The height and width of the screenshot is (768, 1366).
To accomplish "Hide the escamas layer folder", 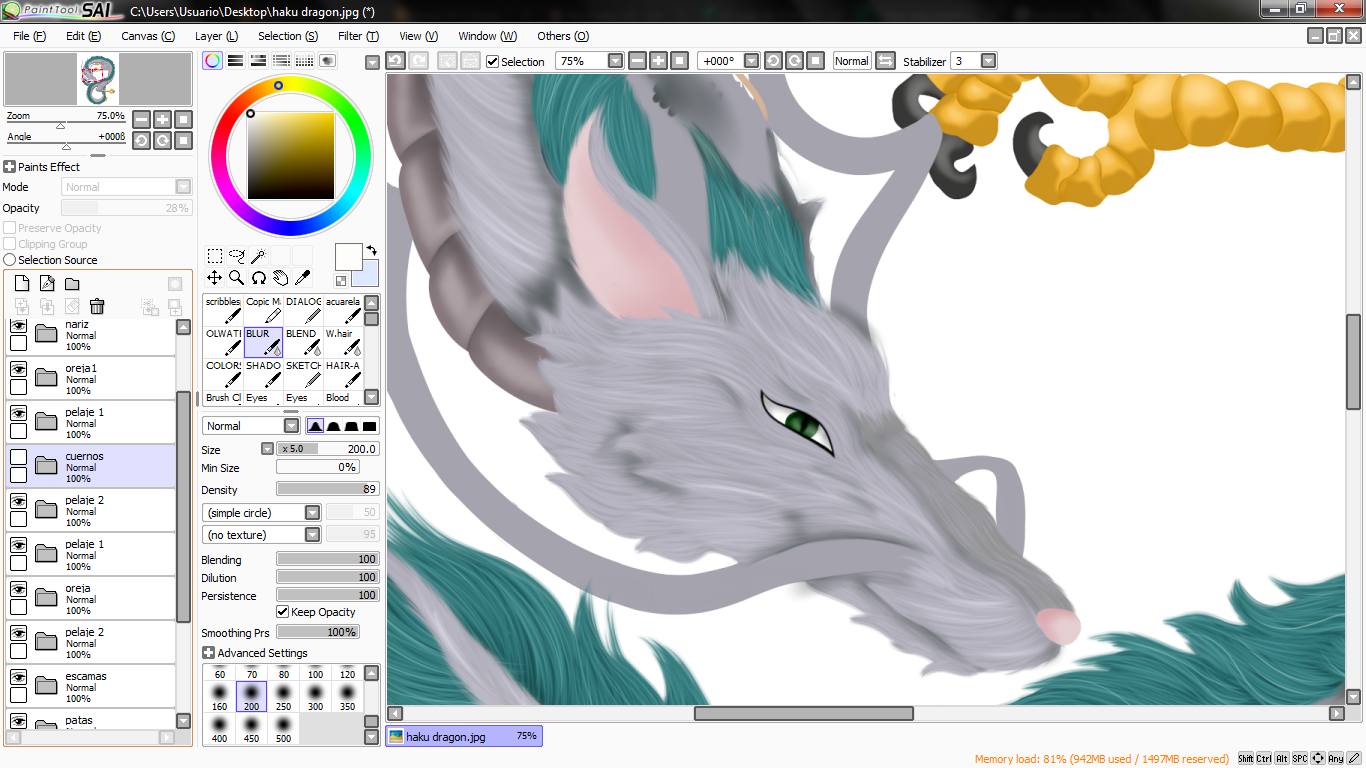I will (18, 677).
